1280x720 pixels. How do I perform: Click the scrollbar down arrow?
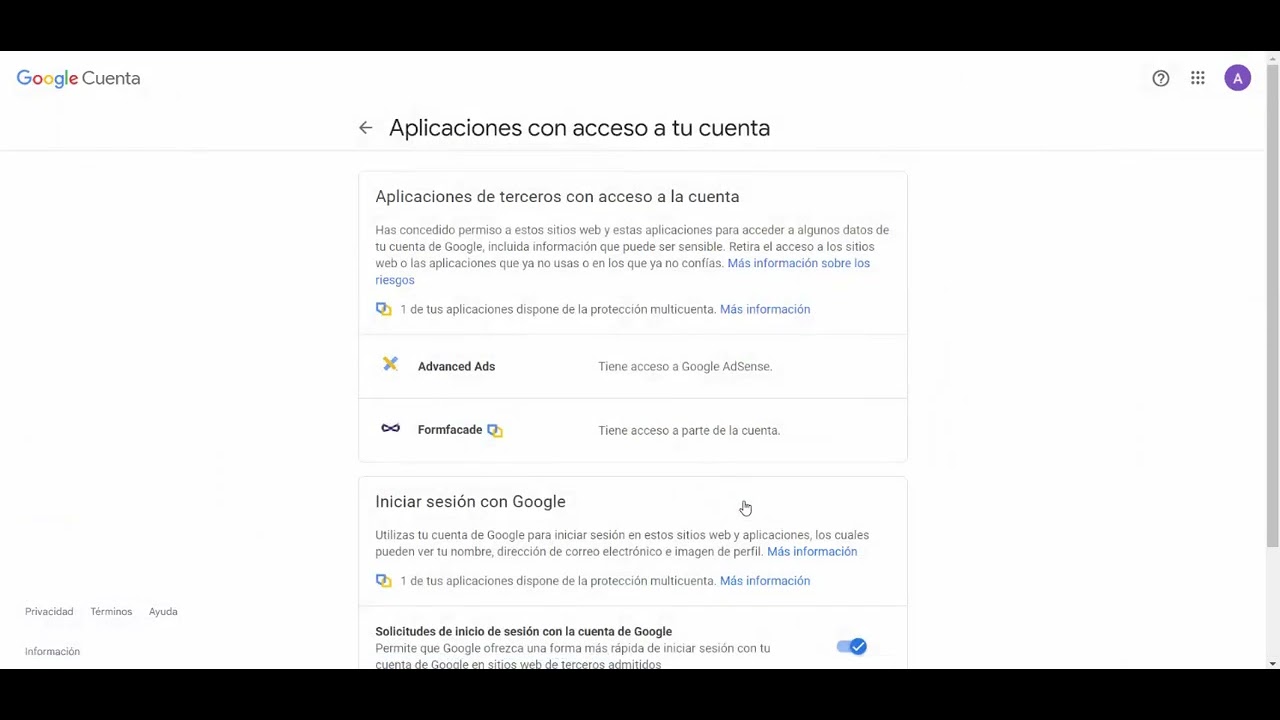(x=1272, y=663)
